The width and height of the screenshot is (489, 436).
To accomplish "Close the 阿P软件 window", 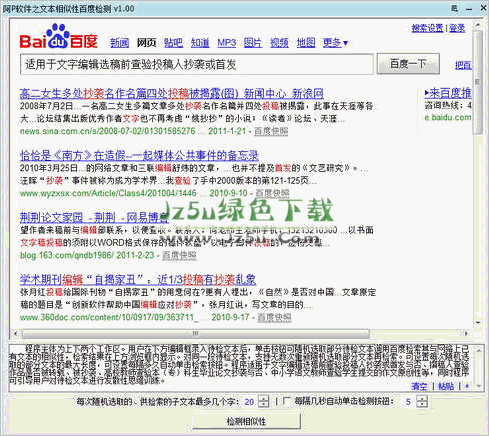I will coord(483,8).
